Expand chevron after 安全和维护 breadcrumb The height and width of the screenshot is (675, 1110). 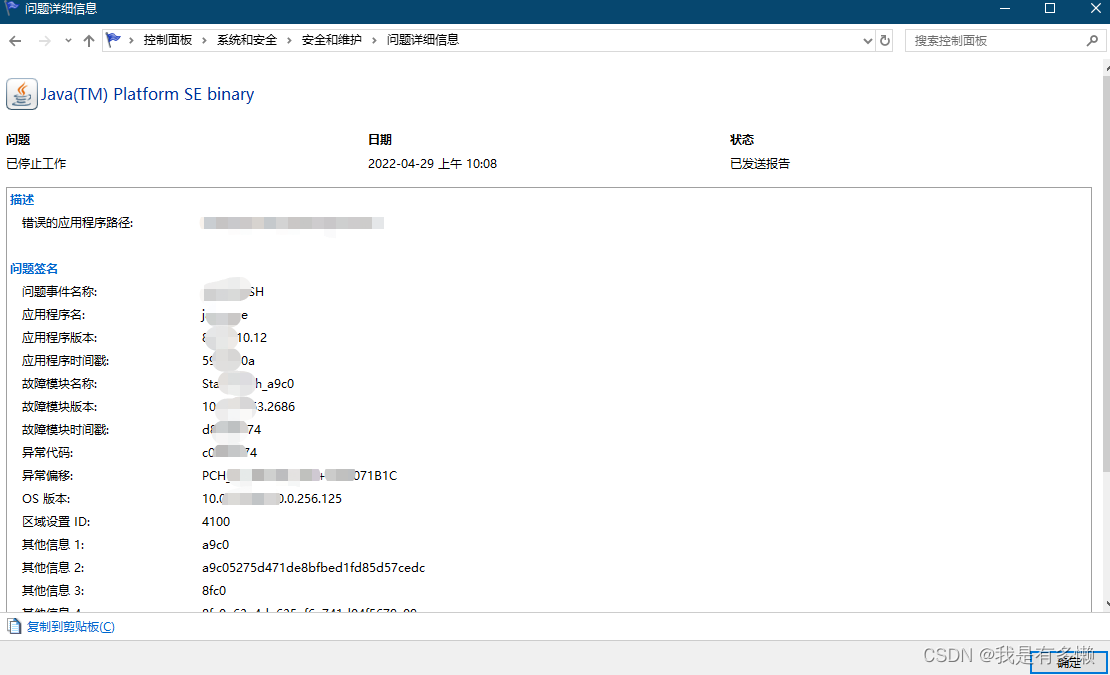(374, 40)
